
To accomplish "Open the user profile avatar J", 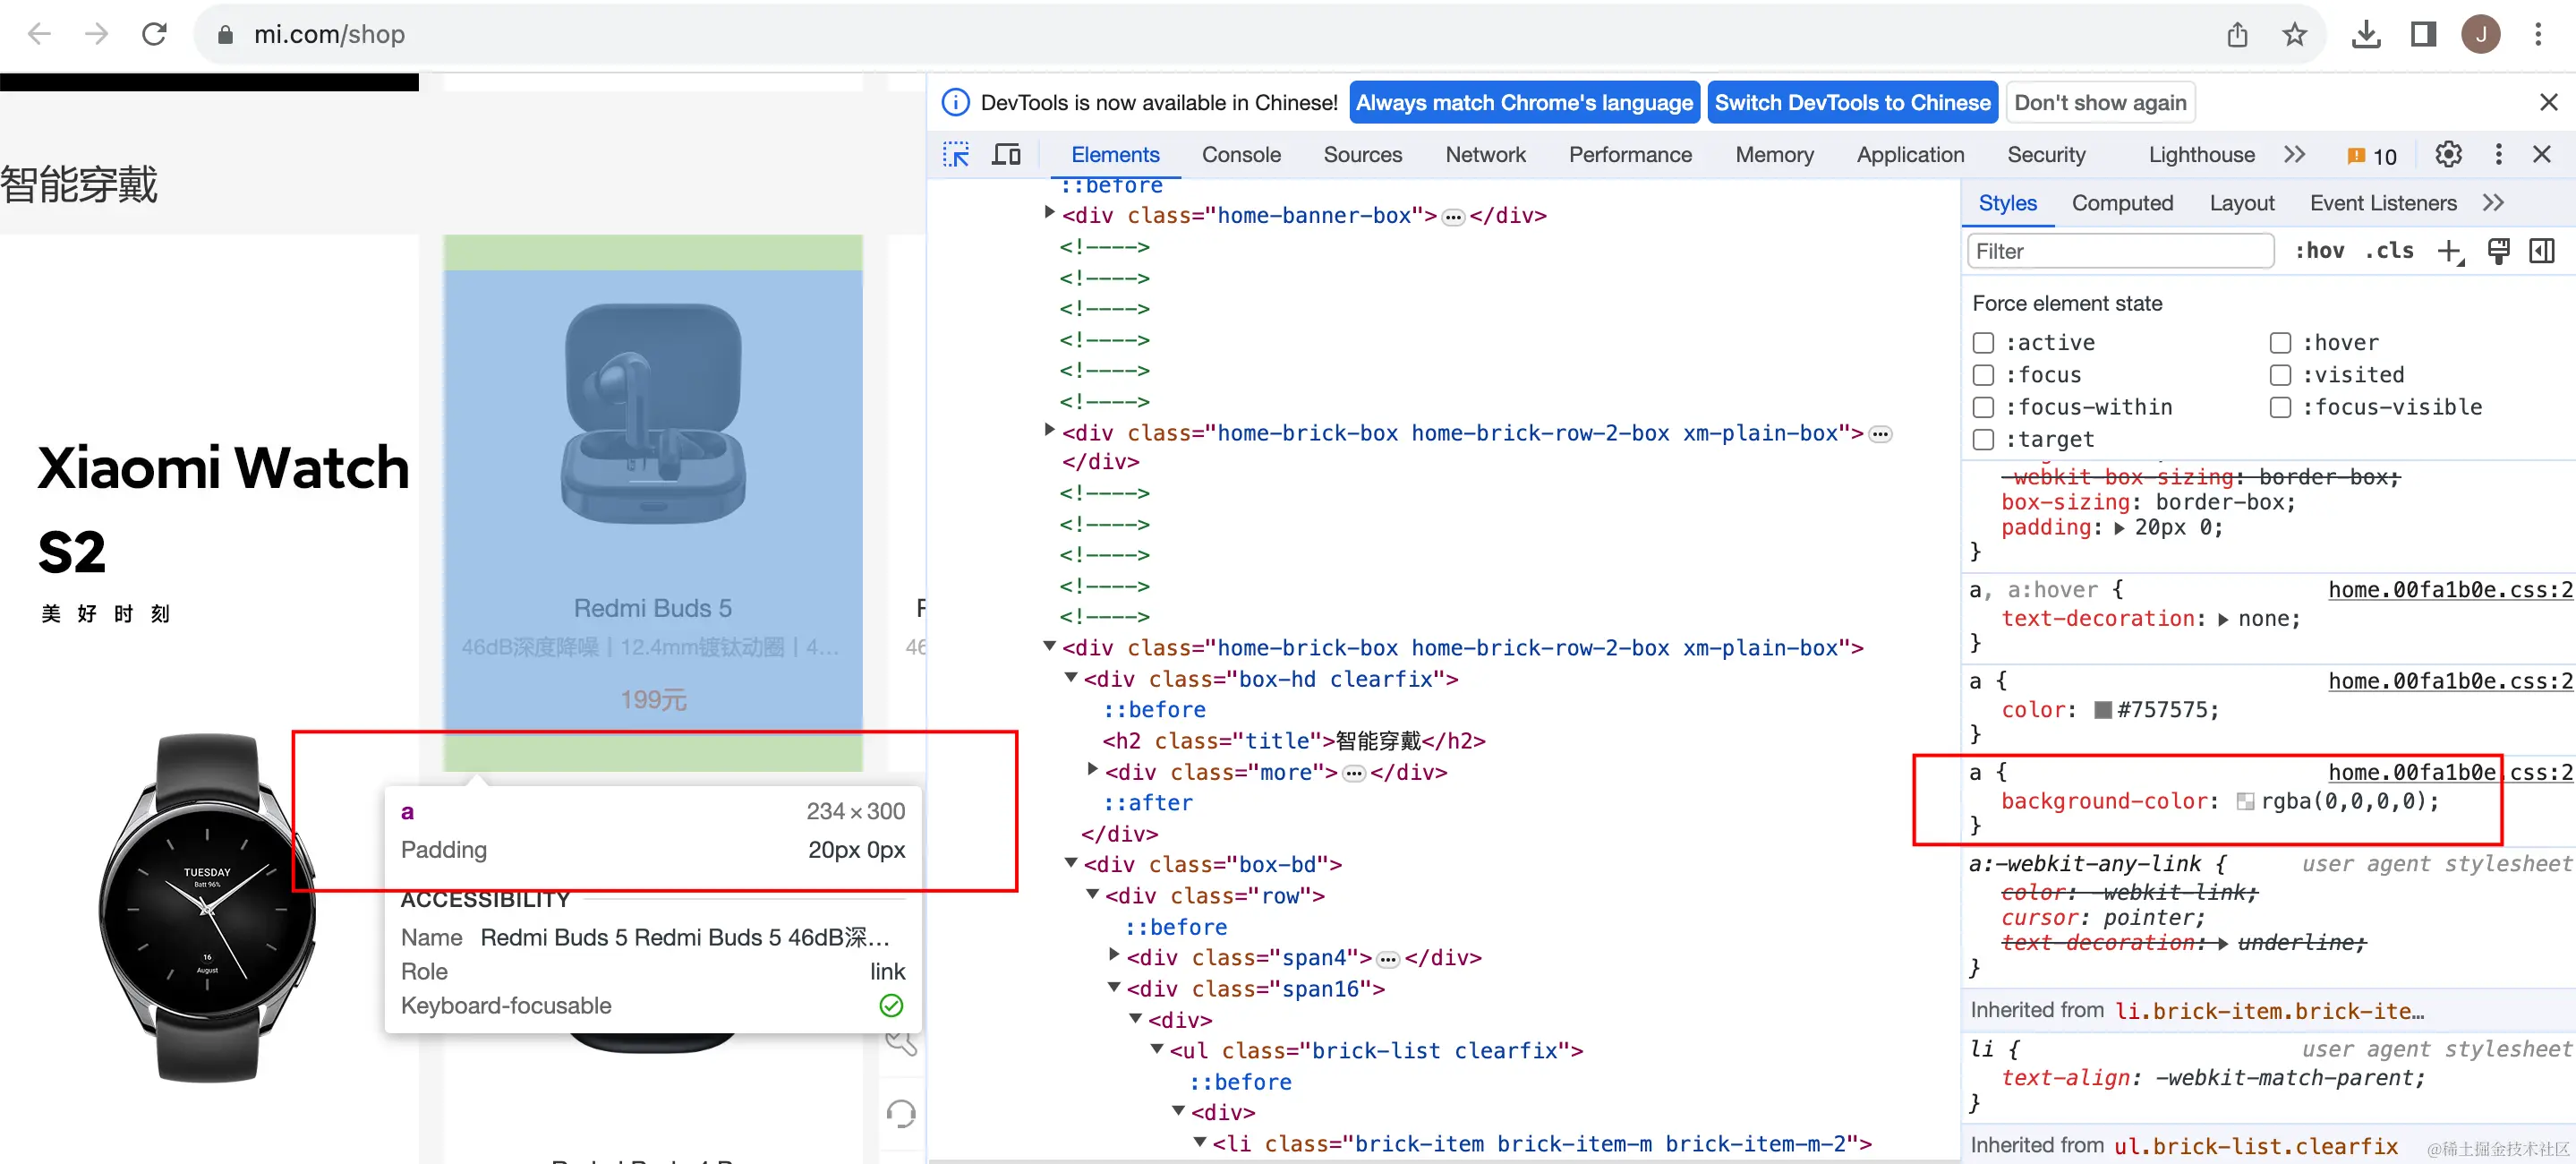I will coord(2480,34).
